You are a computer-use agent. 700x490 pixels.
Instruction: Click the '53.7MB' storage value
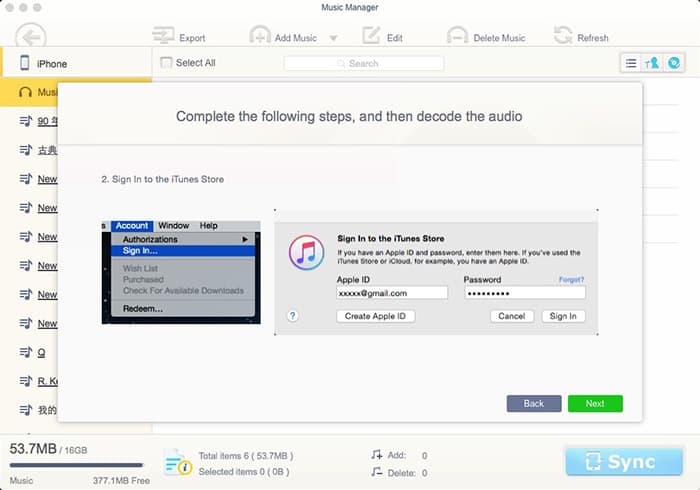(33, 448)
